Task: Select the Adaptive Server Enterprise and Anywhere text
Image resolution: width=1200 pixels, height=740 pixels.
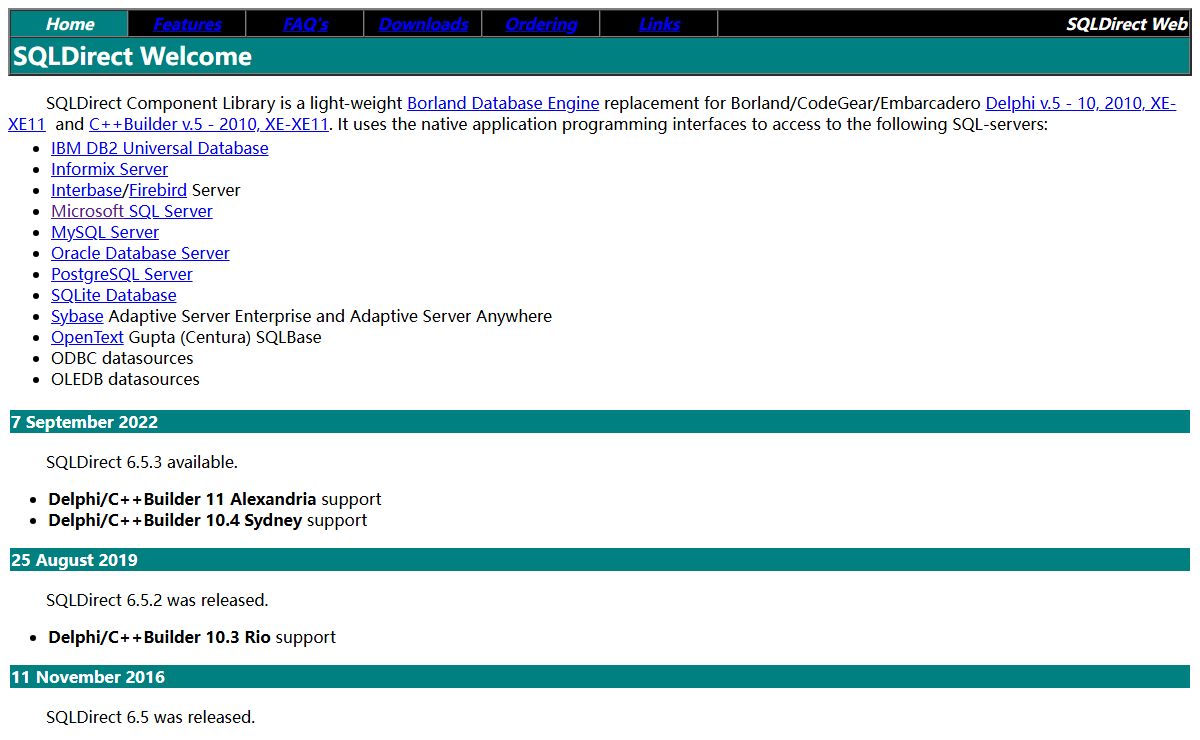Action: pos(330,316)
